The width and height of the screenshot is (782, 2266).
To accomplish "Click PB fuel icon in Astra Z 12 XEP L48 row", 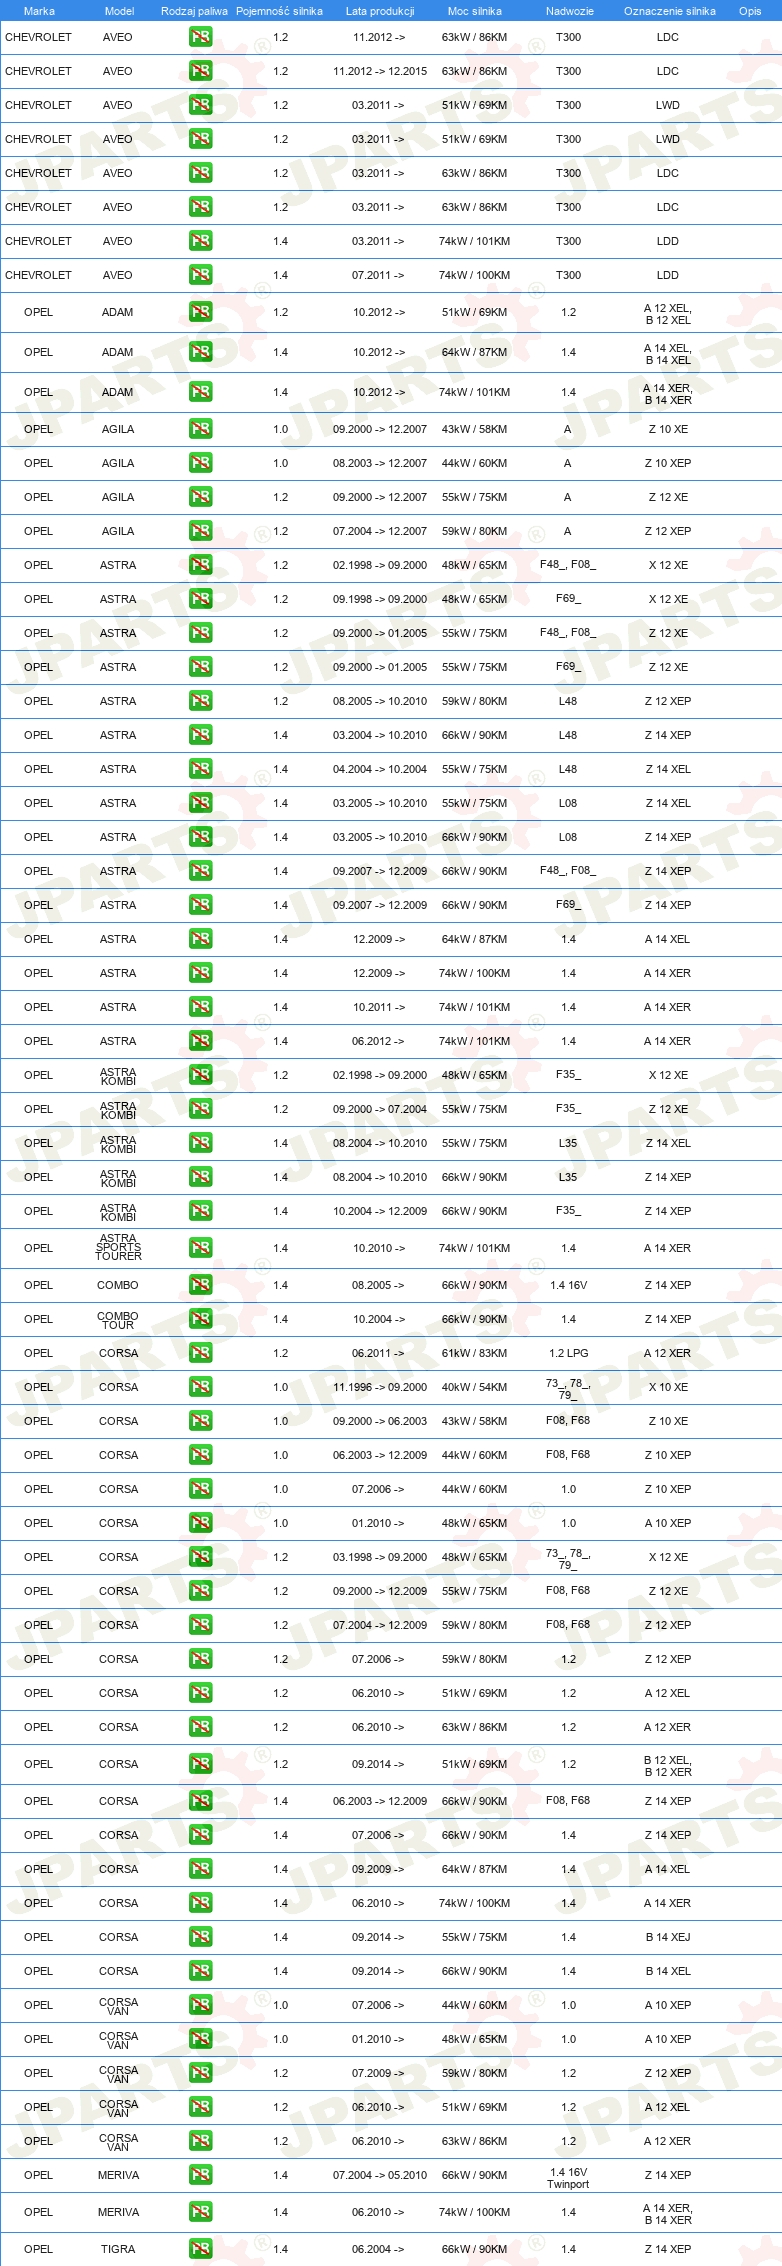I will pos(200,701).
